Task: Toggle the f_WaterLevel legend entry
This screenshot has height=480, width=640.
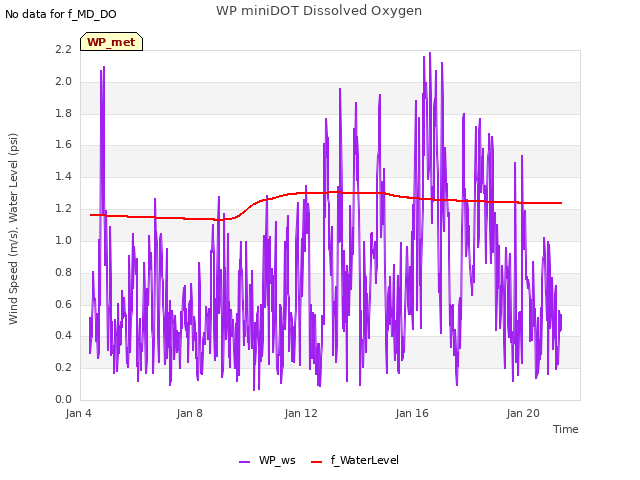Action: (x=355, y=460)
